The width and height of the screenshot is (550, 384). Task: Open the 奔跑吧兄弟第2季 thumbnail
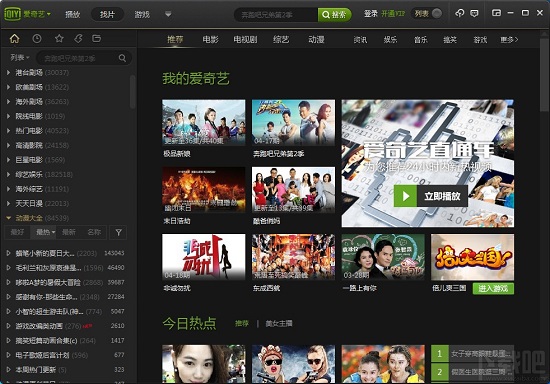[293, 122]
